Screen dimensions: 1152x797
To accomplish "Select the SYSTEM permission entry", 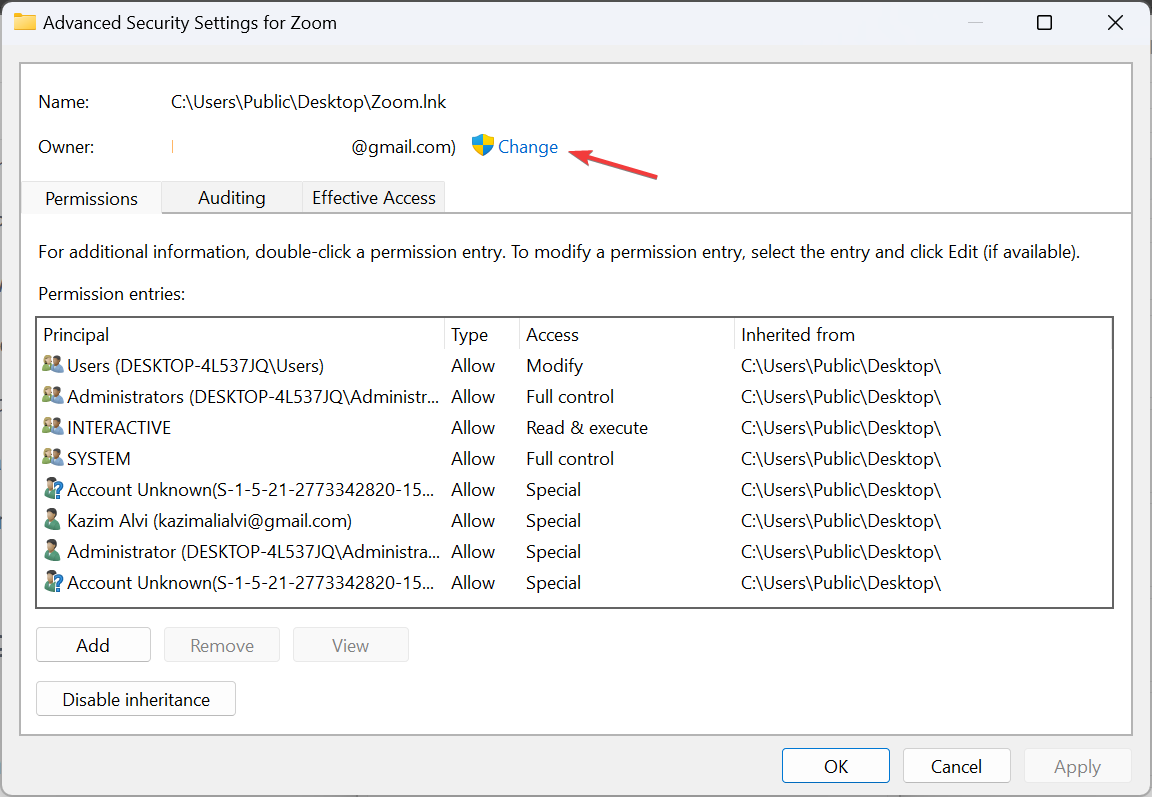I will pos(575,458).
